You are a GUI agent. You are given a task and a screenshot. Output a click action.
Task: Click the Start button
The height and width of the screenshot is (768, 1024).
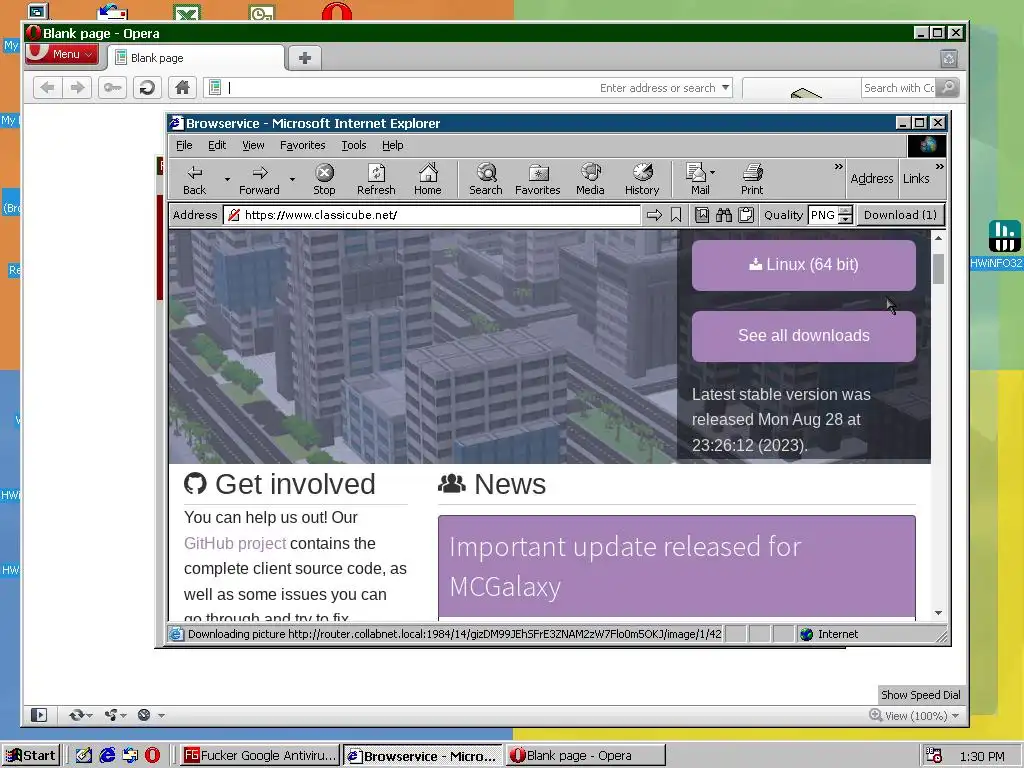click(31, 756)
